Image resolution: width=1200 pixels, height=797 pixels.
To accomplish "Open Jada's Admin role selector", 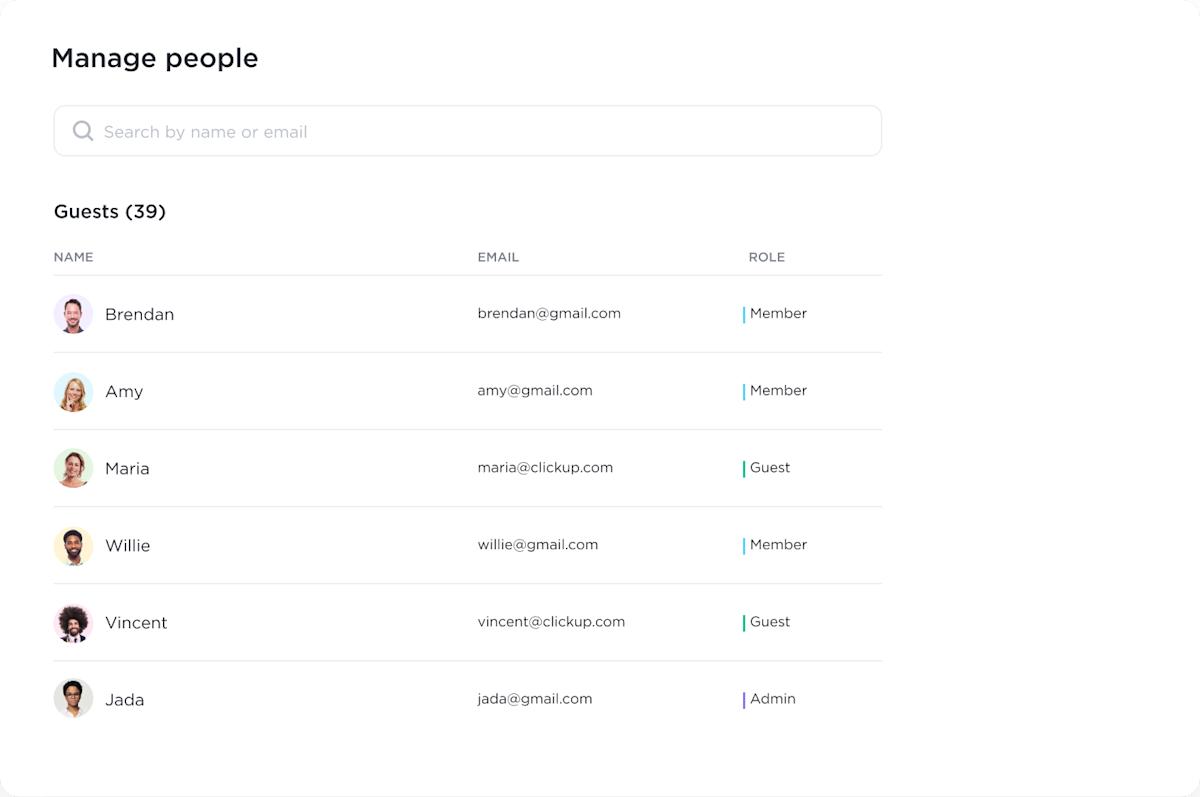I will (772, 699).
